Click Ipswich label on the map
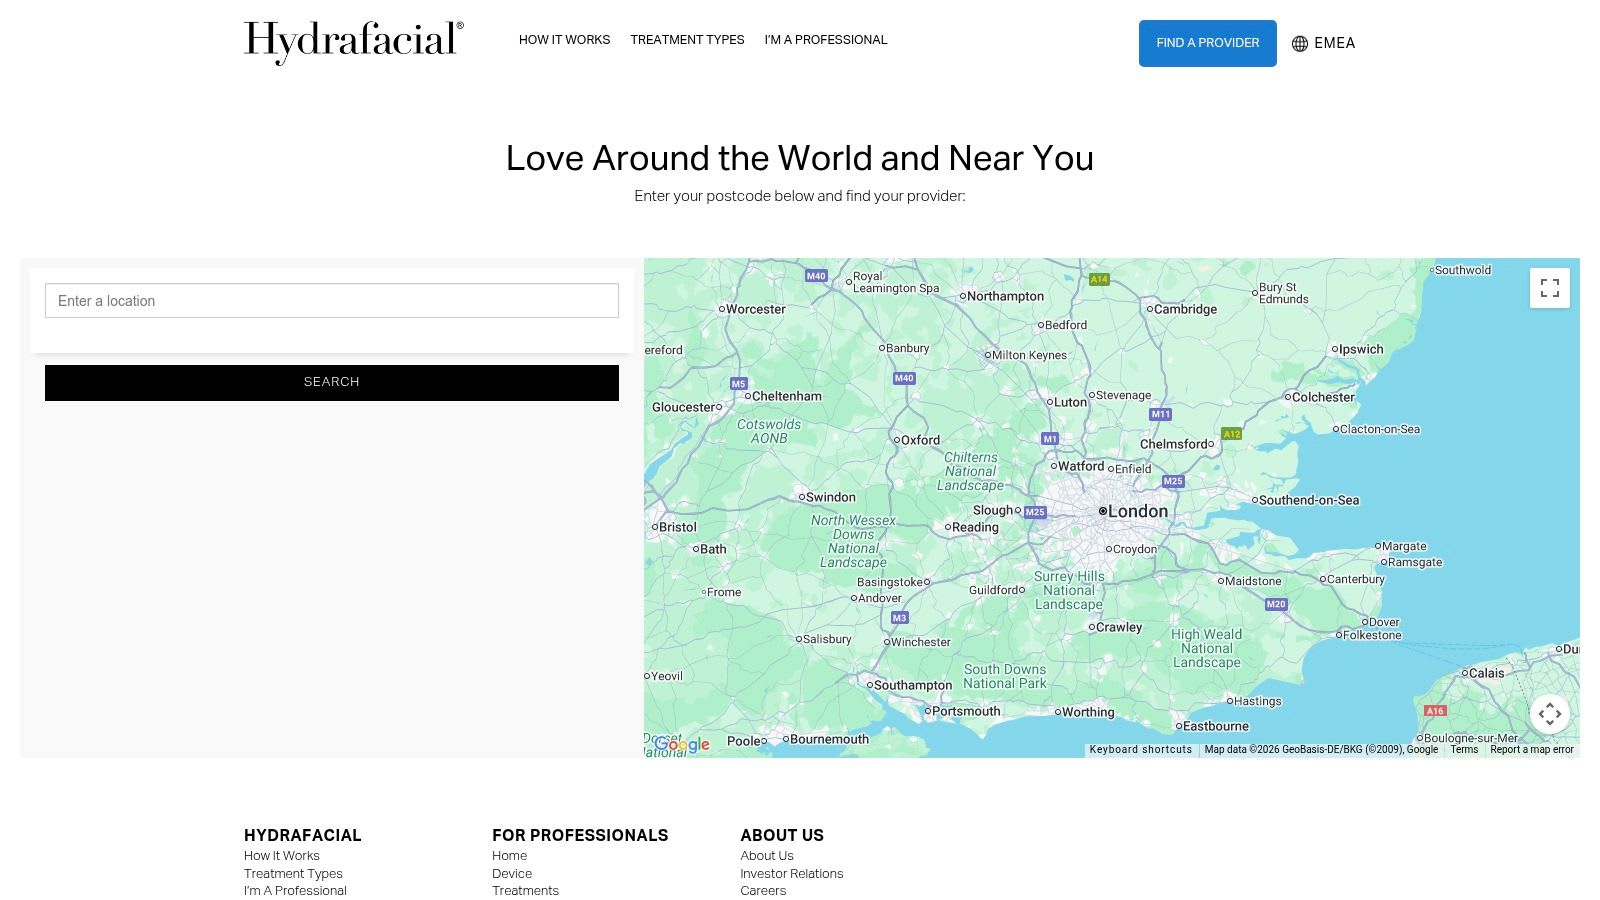This screenshot has height=900, width=1600. click(1361, 350)
